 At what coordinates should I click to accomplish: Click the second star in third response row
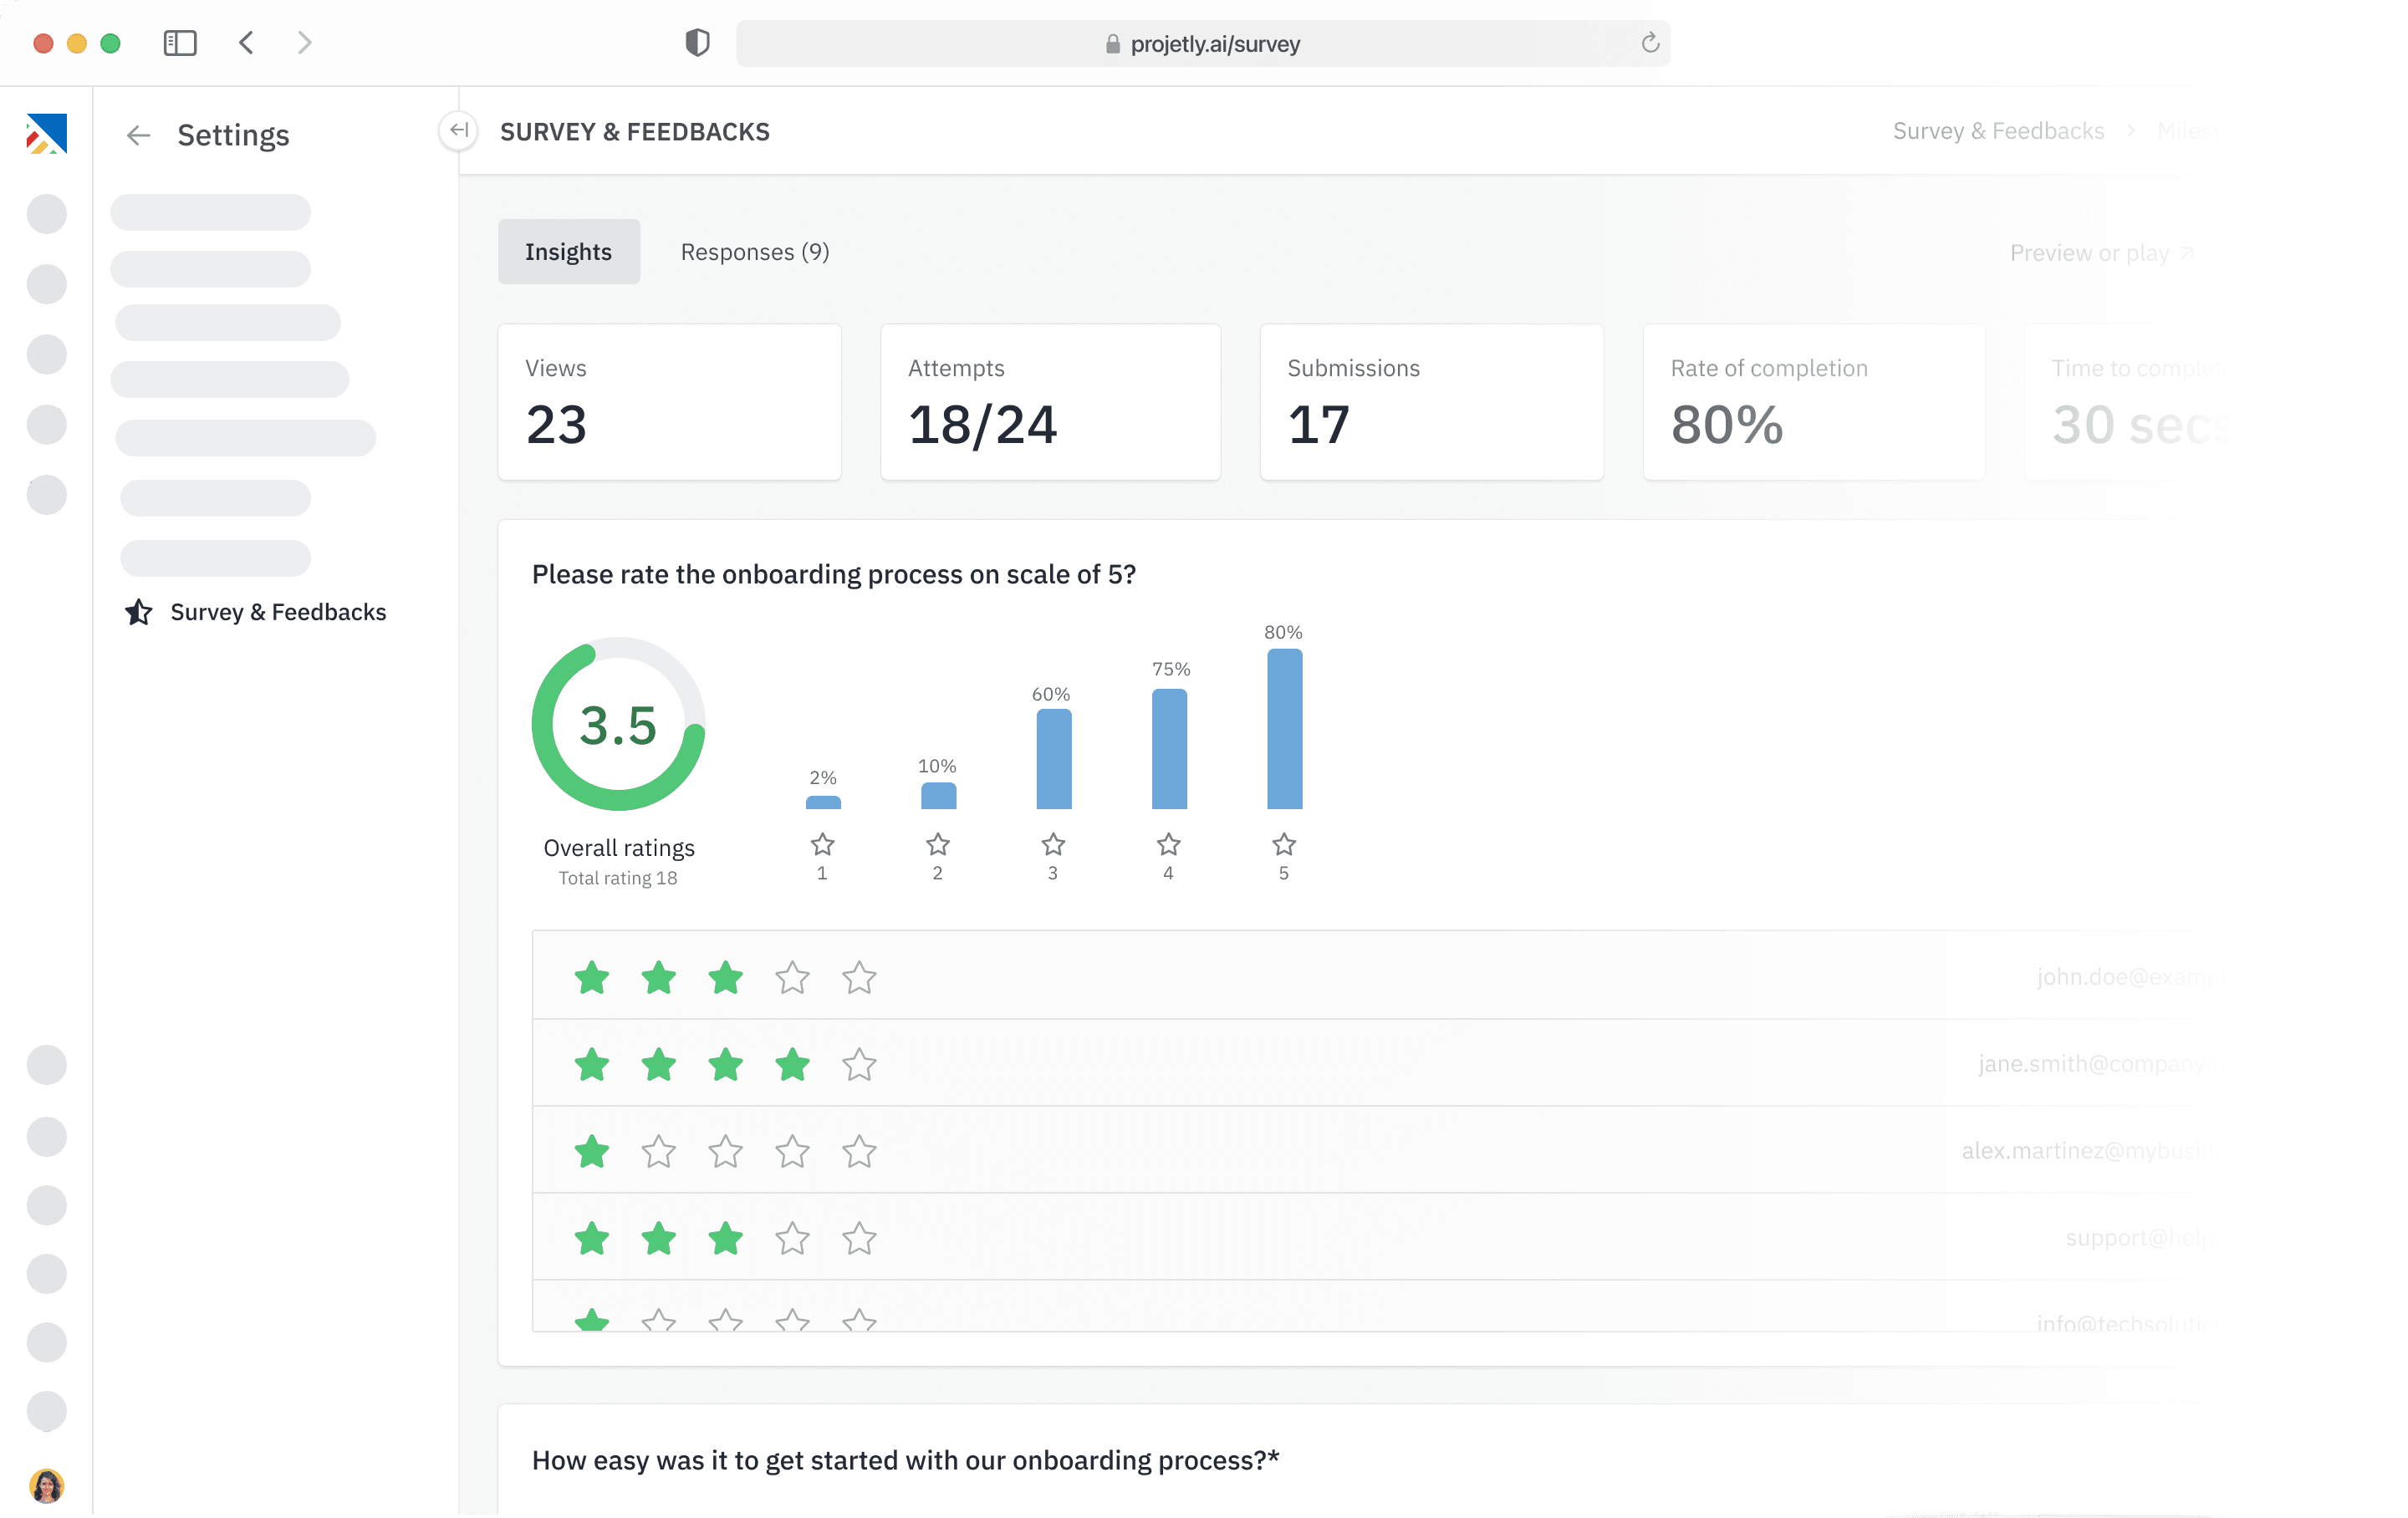pos(658,1151)
